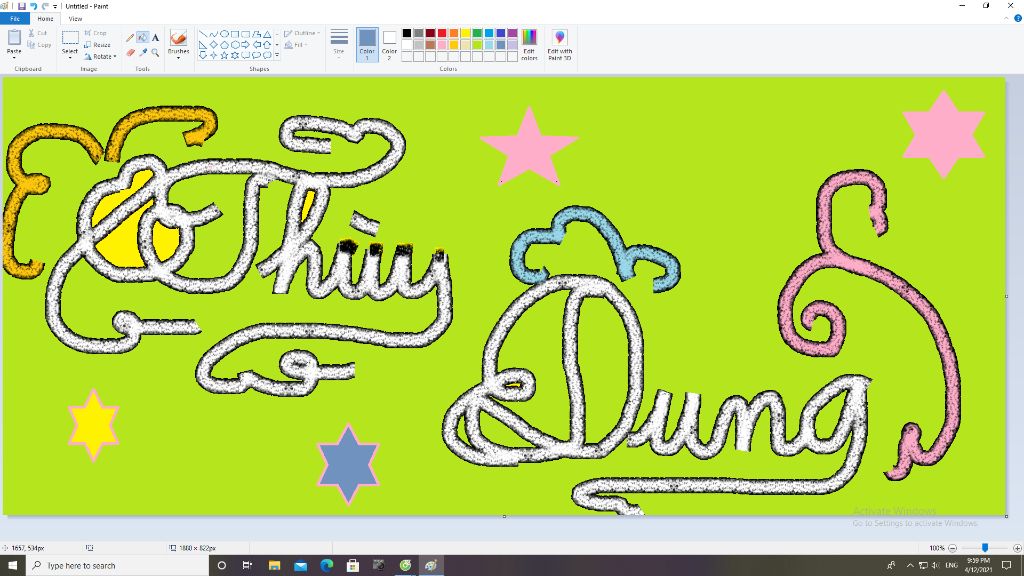
Task: Click the rectangular Select tool button
Action: click(70, 39)
